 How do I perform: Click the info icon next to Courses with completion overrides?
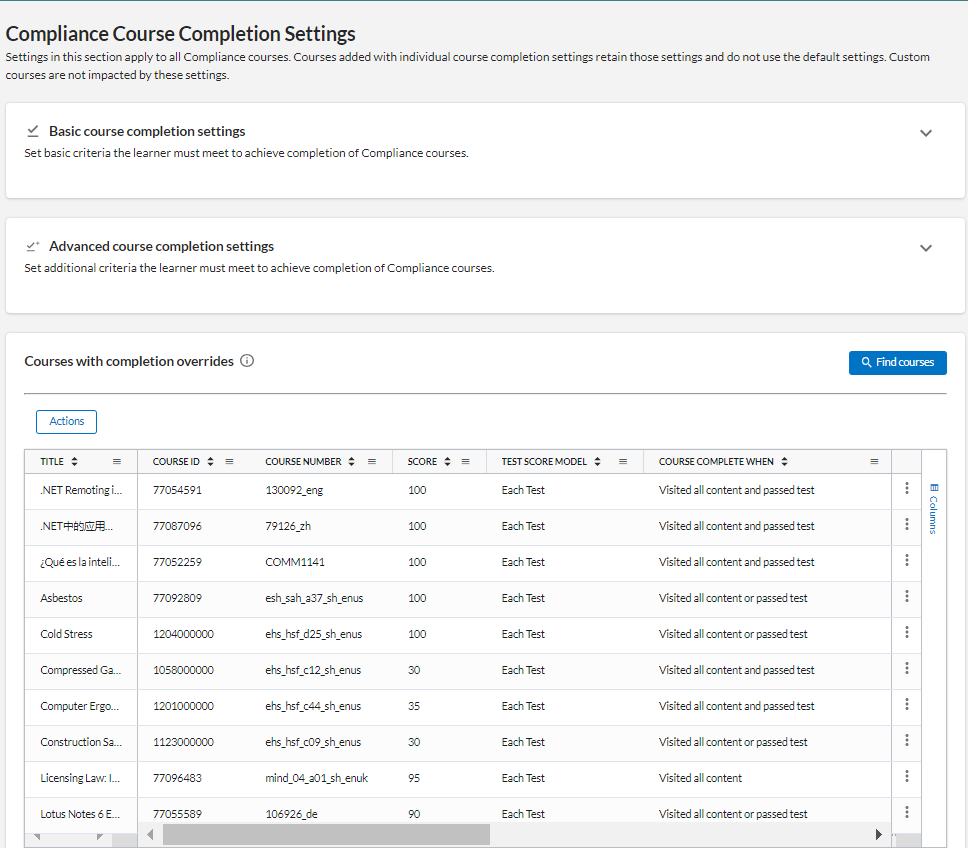pyautogui.click(x=246, y=361)
